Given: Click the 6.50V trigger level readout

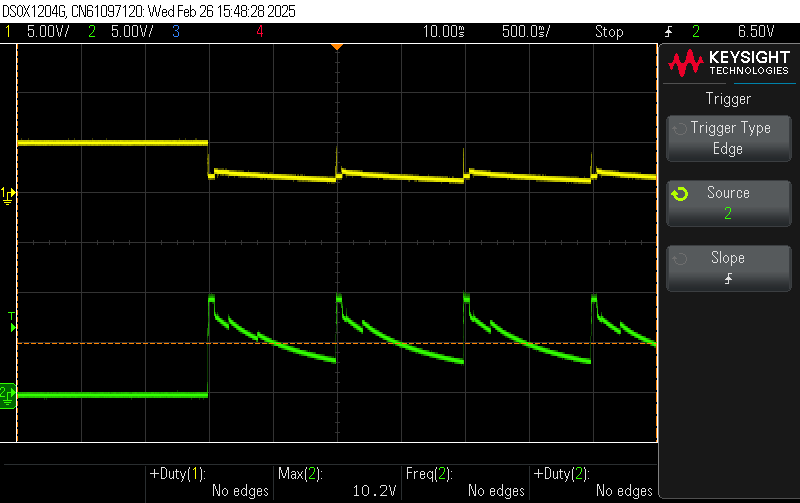Looking at the screenshot, I should coord(756,32).
